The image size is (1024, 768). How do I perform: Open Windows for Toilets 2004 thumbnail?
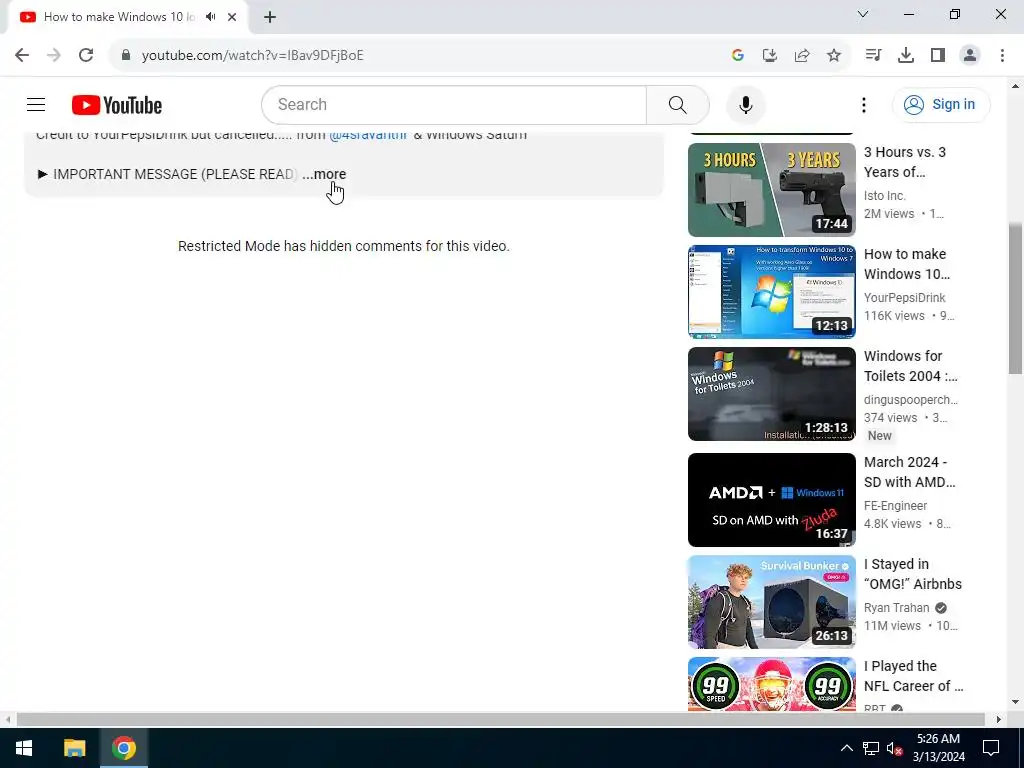pyautogui.click(x=771, y=394)
